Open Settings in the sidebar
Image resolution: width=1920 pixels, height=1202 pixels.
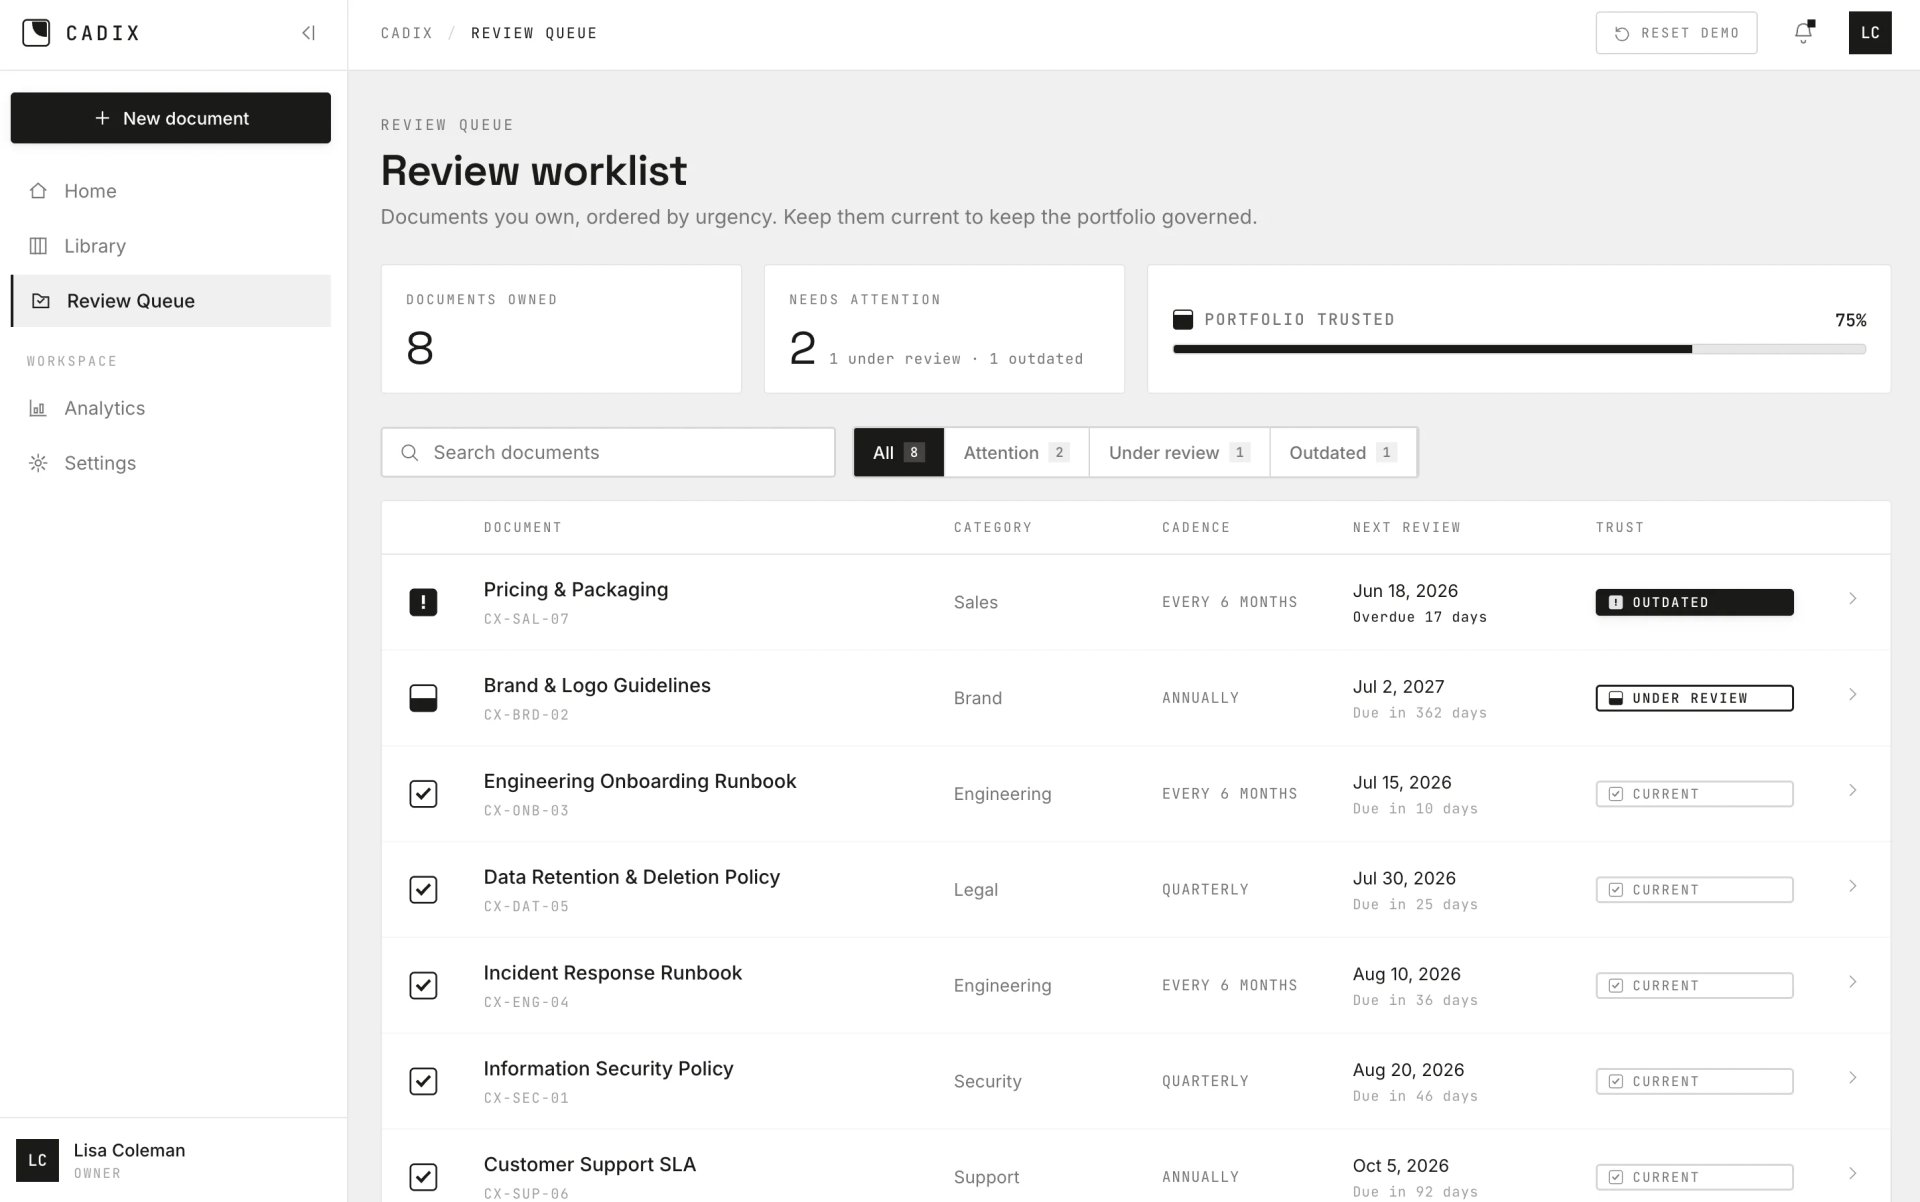pos(170,463)
